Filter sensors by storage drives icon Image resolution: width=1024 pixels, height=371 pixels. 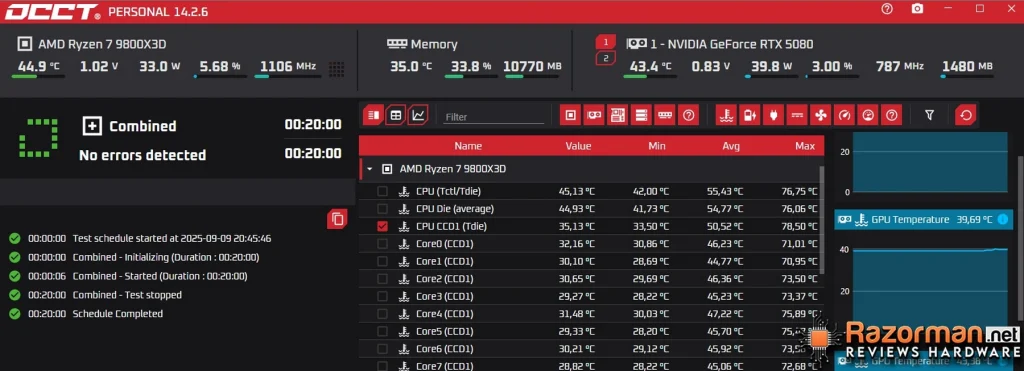click(641, 115)
